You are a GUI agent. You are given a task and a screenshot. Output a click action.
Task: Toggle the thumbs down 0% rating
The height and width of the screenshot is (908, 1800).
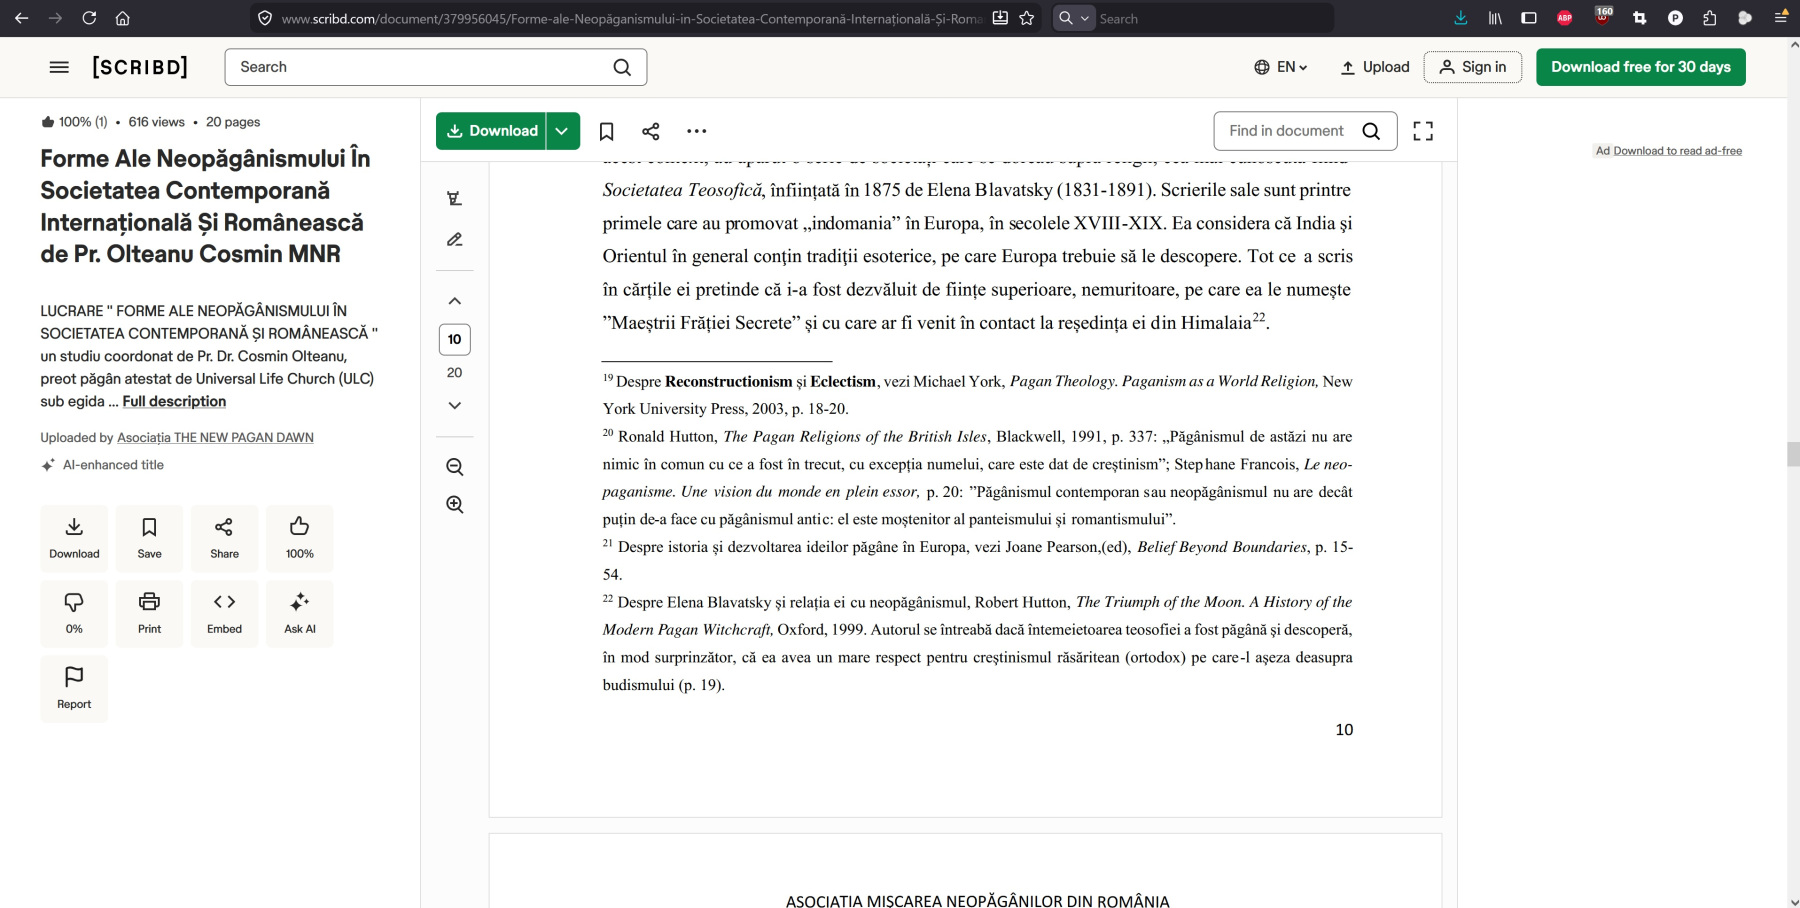pyautogui.click(x=74, y=613)
